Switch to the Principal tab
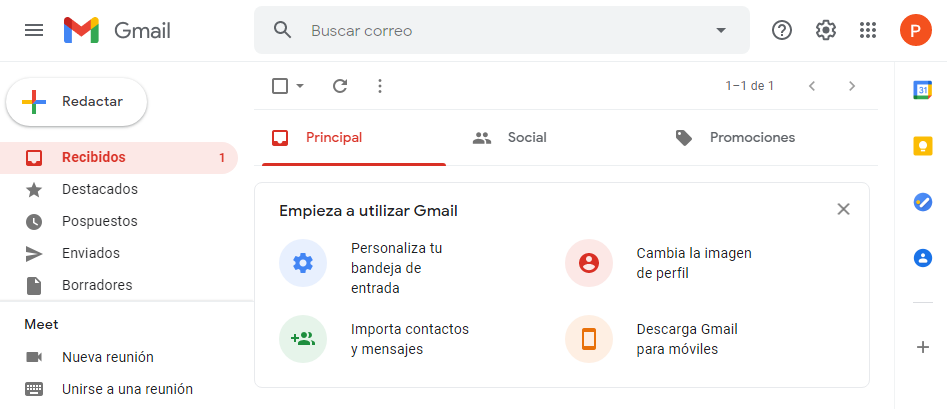Viewport: 947px width, 409px height. tap(354, 138)
